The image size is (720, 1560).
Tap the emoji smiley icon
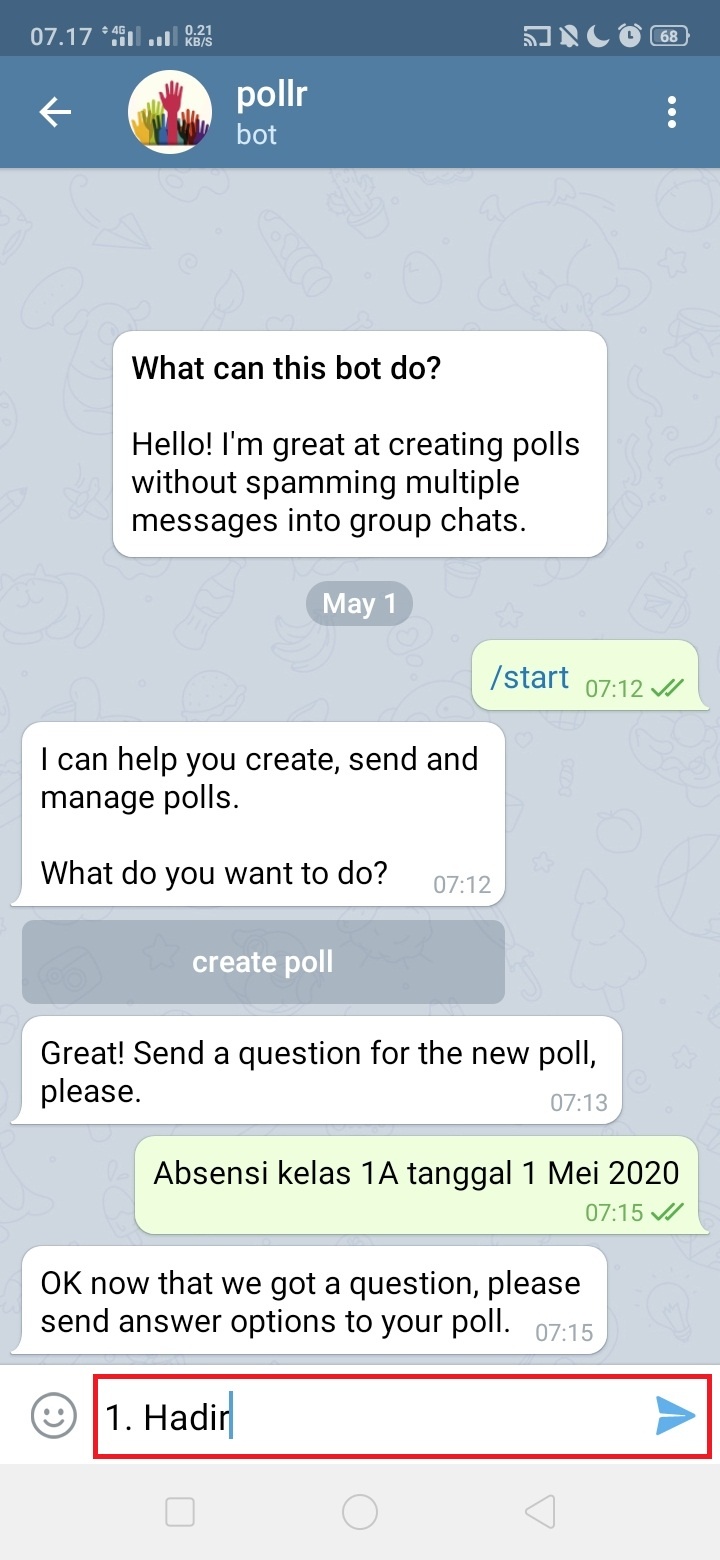[x=53, y=1416]
